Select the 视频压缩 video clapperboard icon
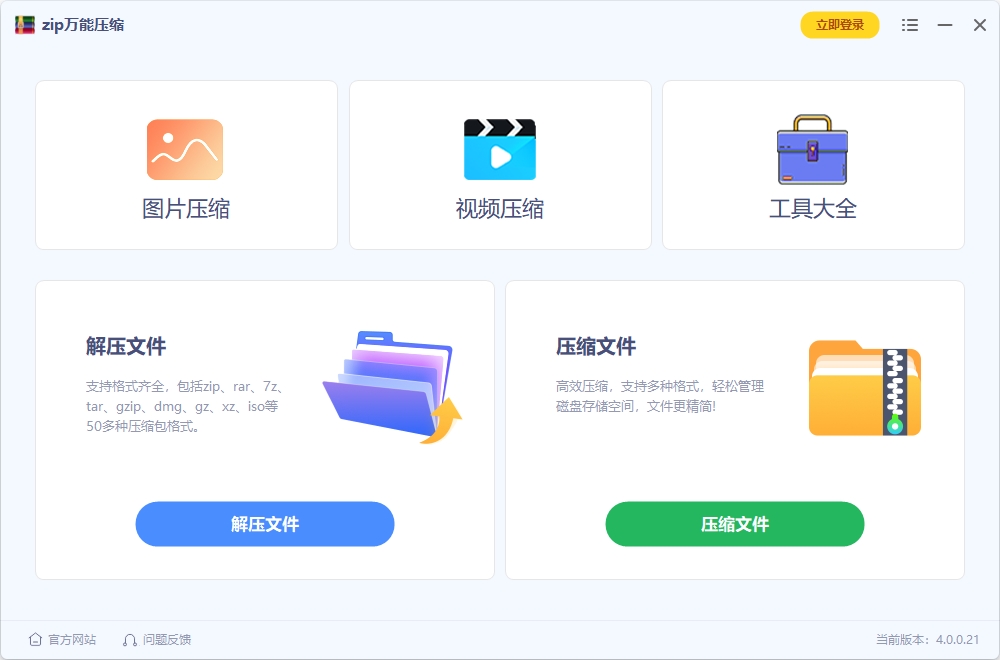Screen dimensions: 1000x660 (500, 149)
